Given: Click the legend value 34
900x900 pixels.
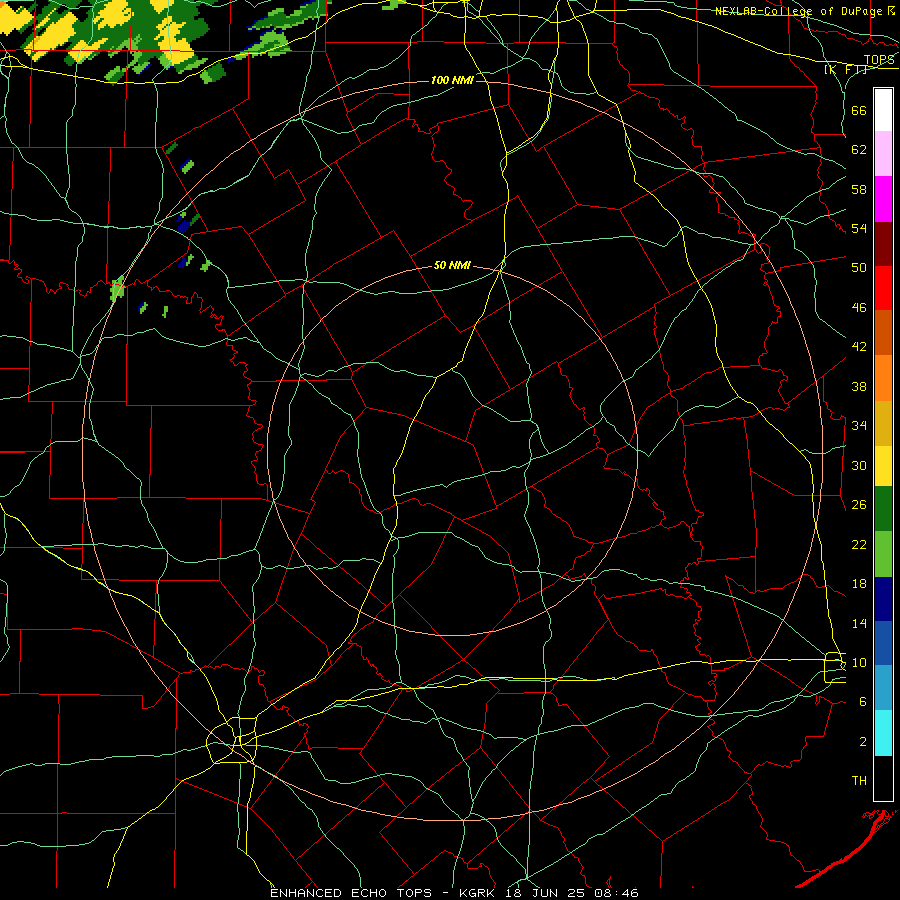Looking at the screenshot, I should coord(859,426).
